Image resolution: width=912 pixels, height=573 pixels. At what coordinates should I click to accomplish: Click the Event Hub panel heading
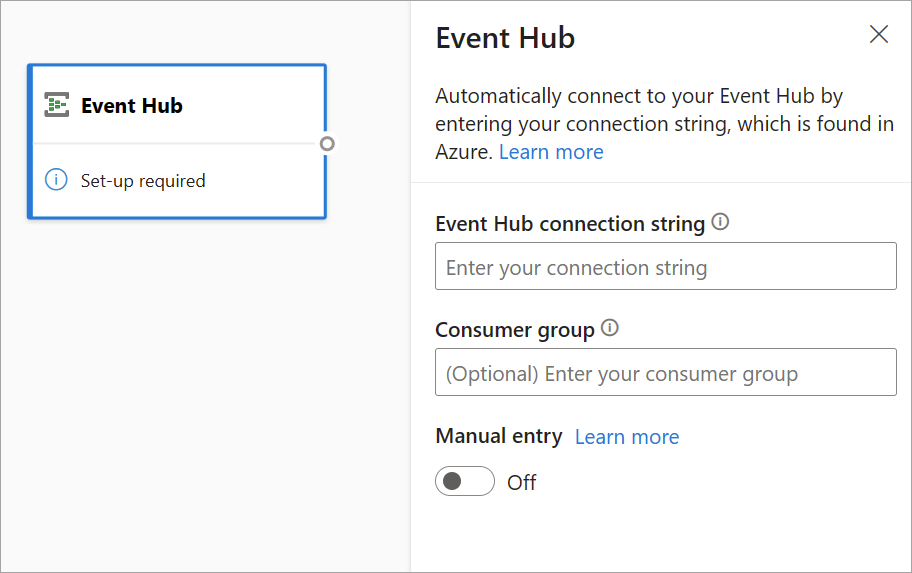[x=505, y=38]
